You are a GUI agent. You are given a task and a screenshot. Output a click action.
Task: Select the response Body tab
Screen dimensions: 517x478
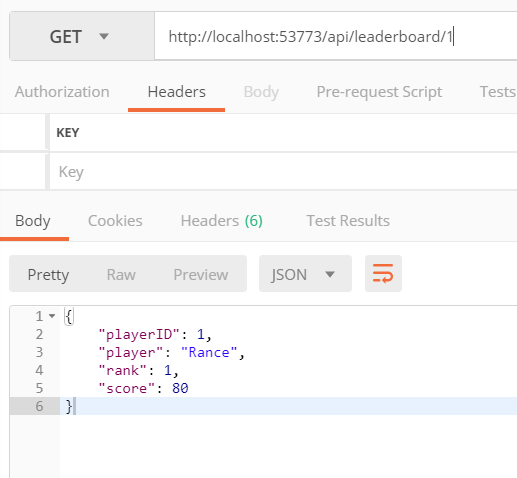click(33, 221)
